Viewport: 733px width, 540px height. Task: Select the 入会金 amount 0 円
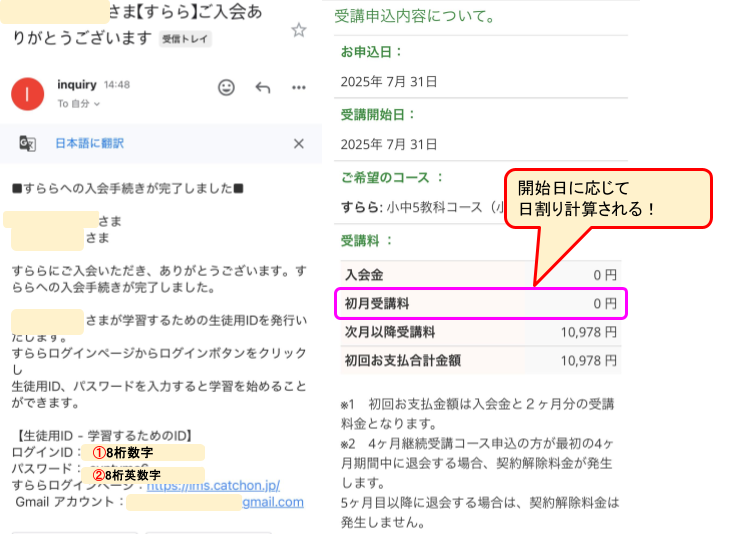point(605,275)
